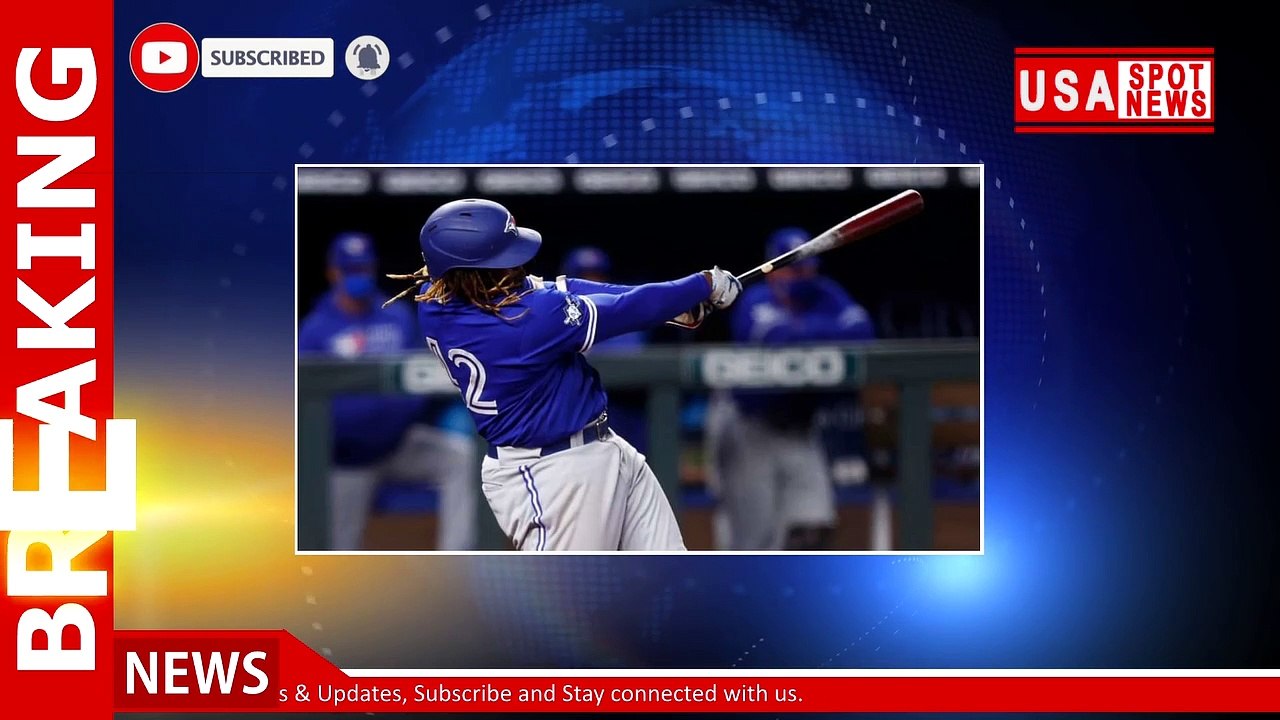Click the vertical BREAKING banner text
Image resolution: width=1280 pixels, height=720 pixels.
[x=56, y=360]
